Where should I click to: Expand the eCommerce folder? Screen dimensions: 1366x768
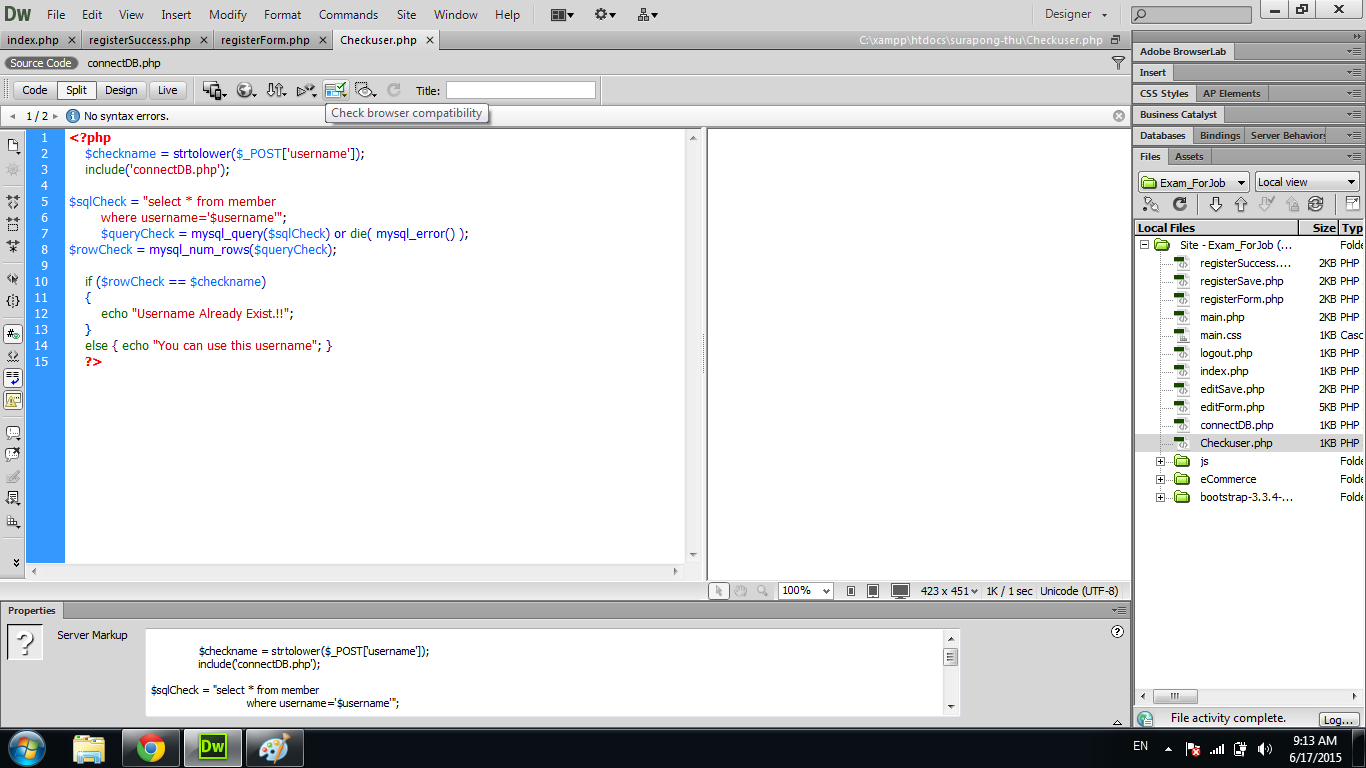pyautogui.click(x=1160, y=479)
